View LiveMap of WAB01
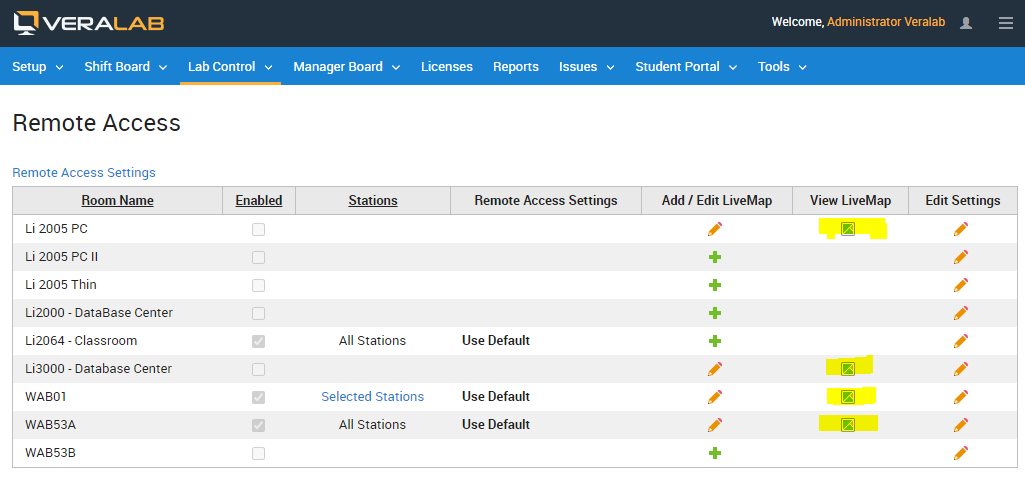Screen dimensions: 1025x485 (x=848, y=396)
